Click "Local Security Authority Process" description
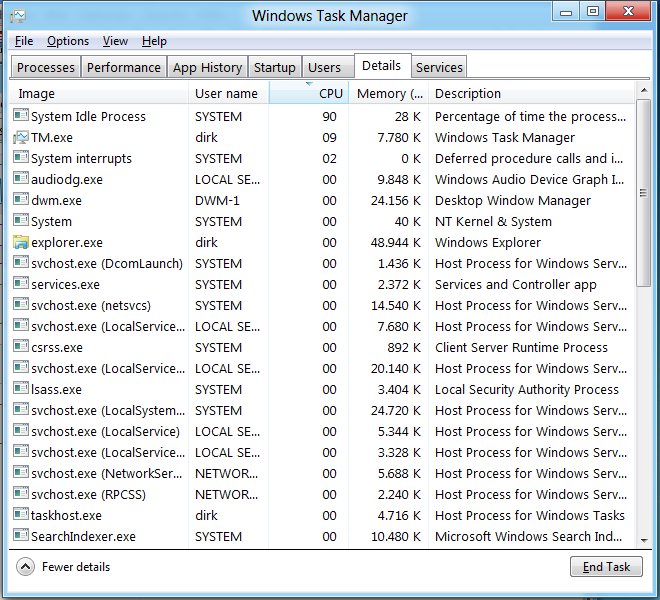Image resolution: width=660 pixels, height=600 pixels. pos(527,389)
